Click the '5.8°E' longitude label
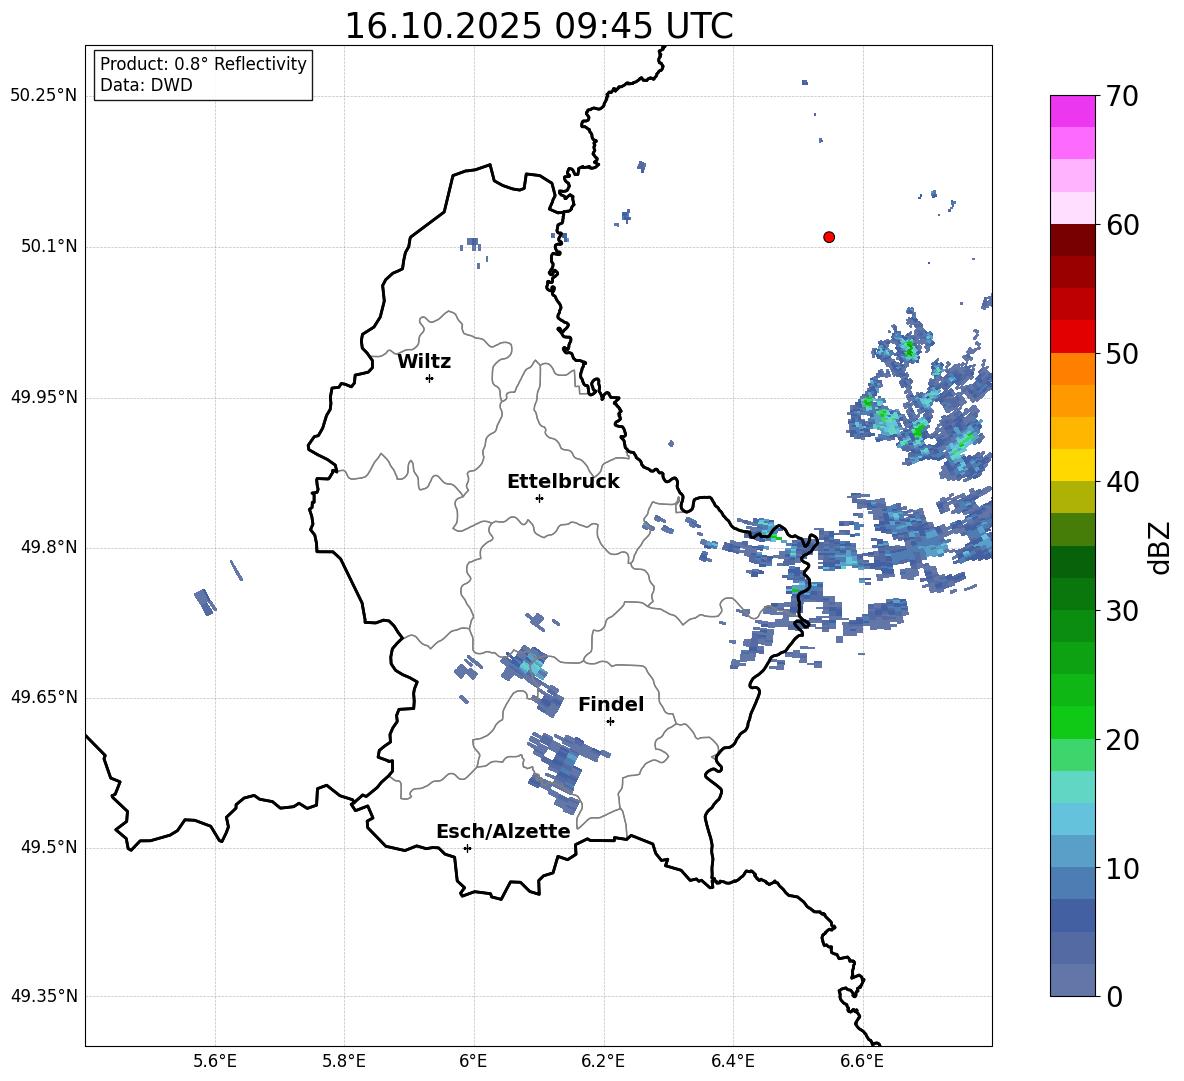The height and width of the screenshot is (1081, 1184). click(344, 1061)
